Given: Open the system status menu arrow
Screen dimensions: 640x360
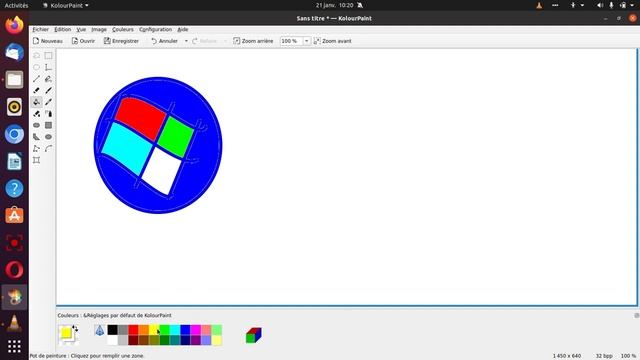Looking at the screenshot, I should click(631, 5).
